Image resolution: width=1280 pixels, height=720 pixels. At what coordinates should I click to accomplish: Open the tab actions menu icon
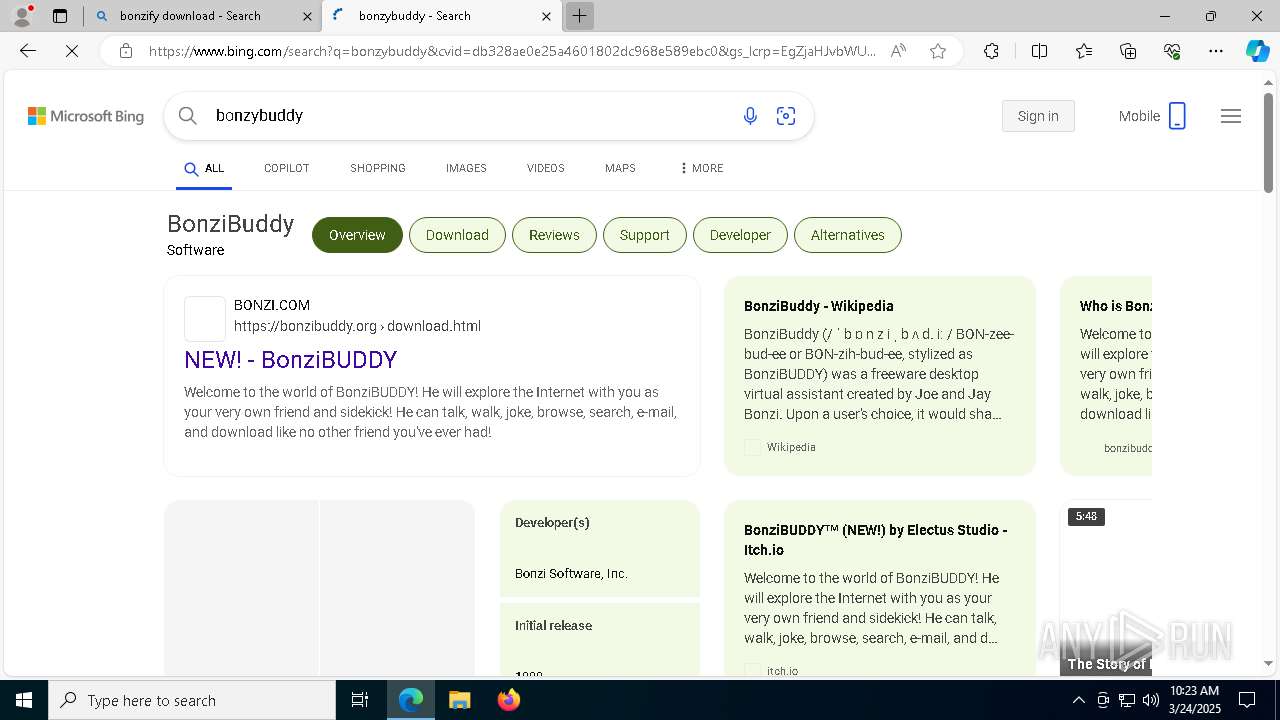(60, 16)
